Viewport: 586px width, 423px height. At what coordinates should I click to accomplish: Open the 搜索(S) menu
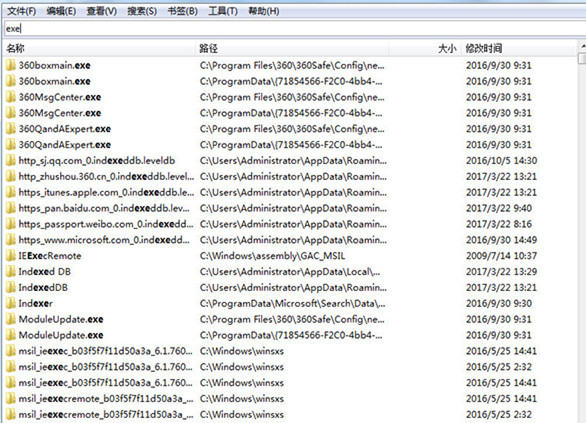pyautogui.click(x=142, y=11)
